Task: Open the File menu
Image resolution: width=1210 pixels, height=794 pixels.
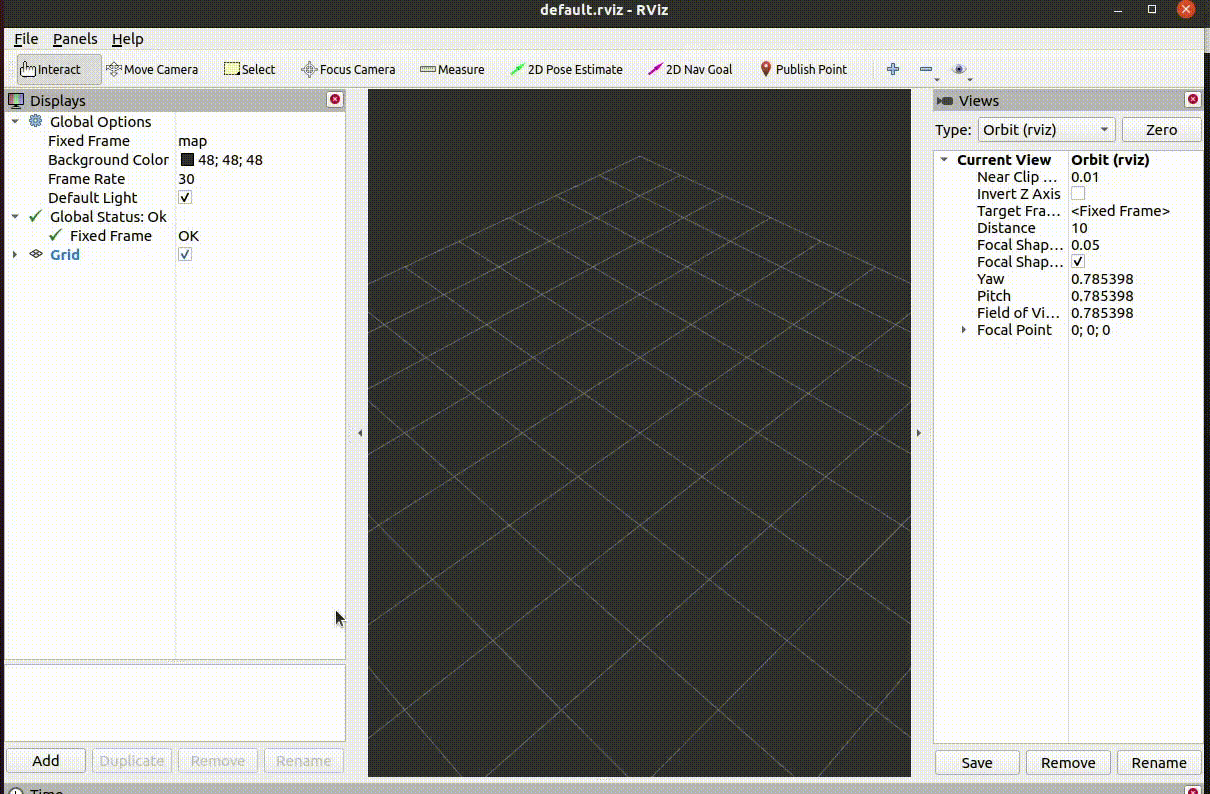Action: (26, 39)
